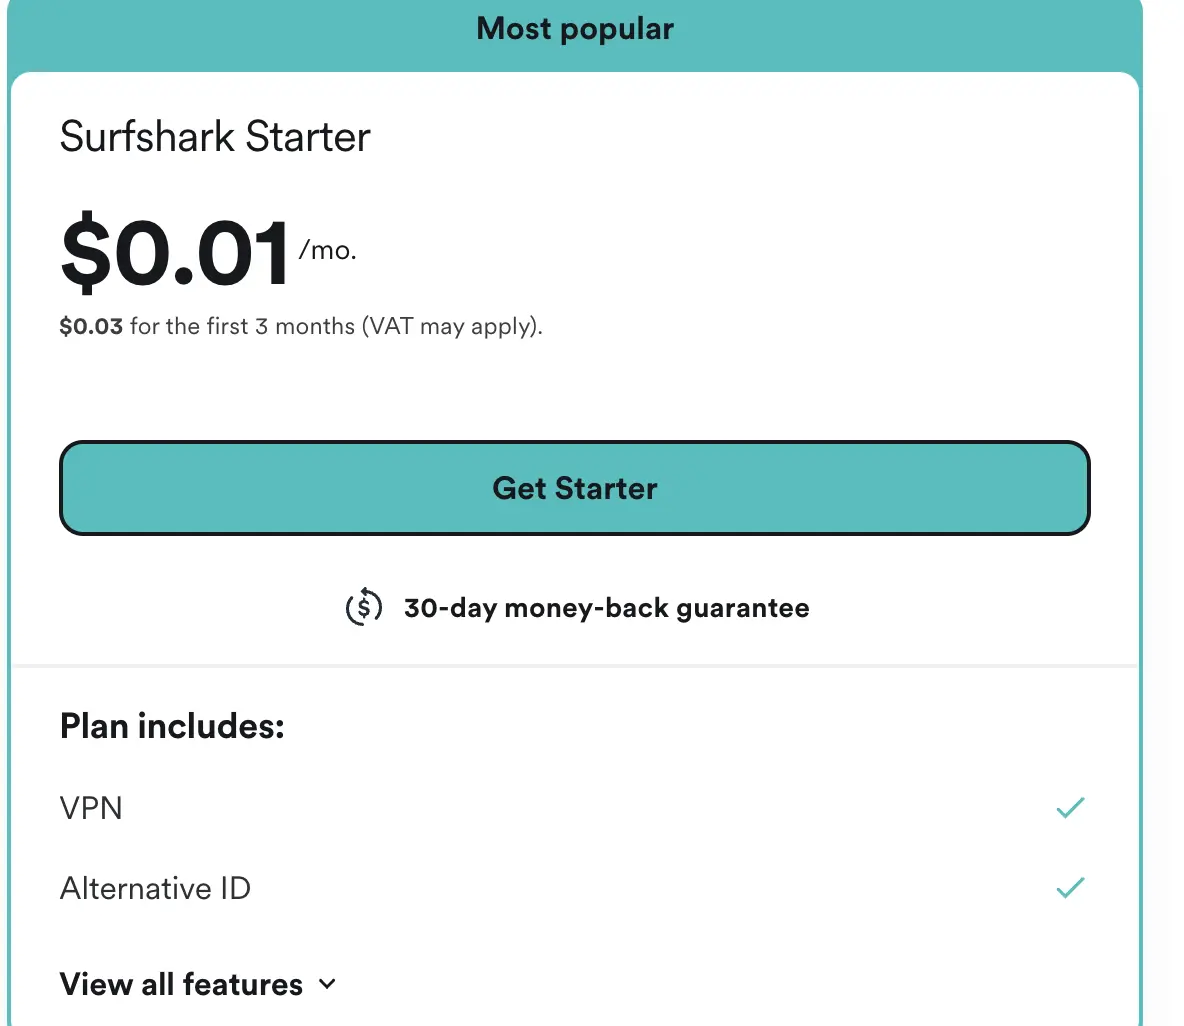Click the bold $0.03 amount
Screen dimensions: 1184x1026
91,326
